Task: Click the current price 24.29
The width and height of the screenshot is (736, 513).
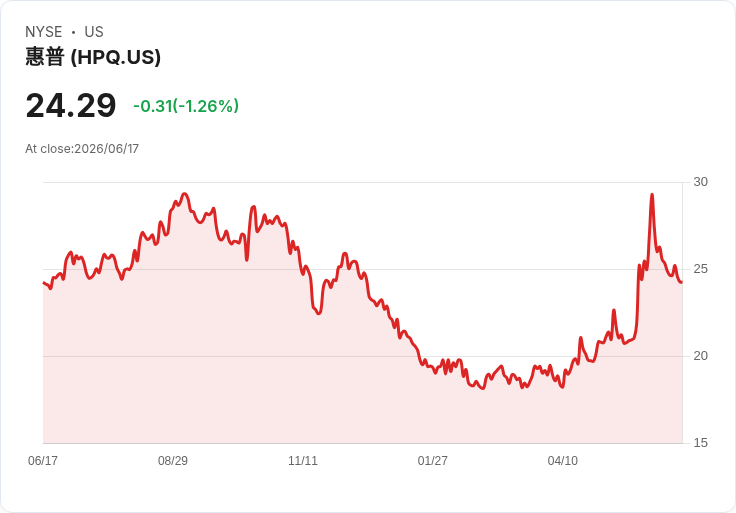Action: (x=71, y=105)
